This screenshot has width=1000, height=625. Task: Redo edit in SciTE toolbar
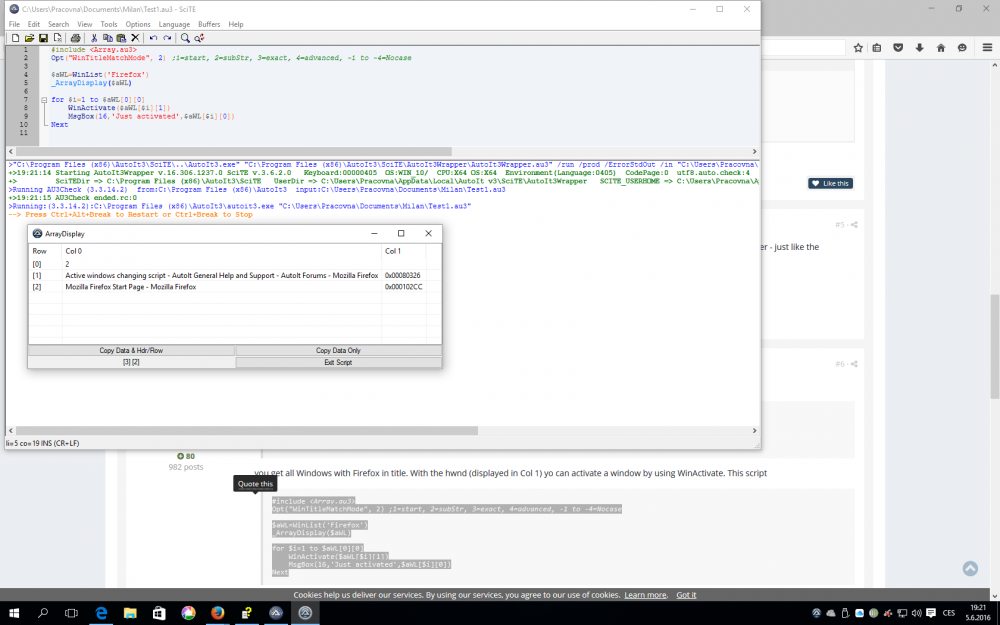pos(167,38)
